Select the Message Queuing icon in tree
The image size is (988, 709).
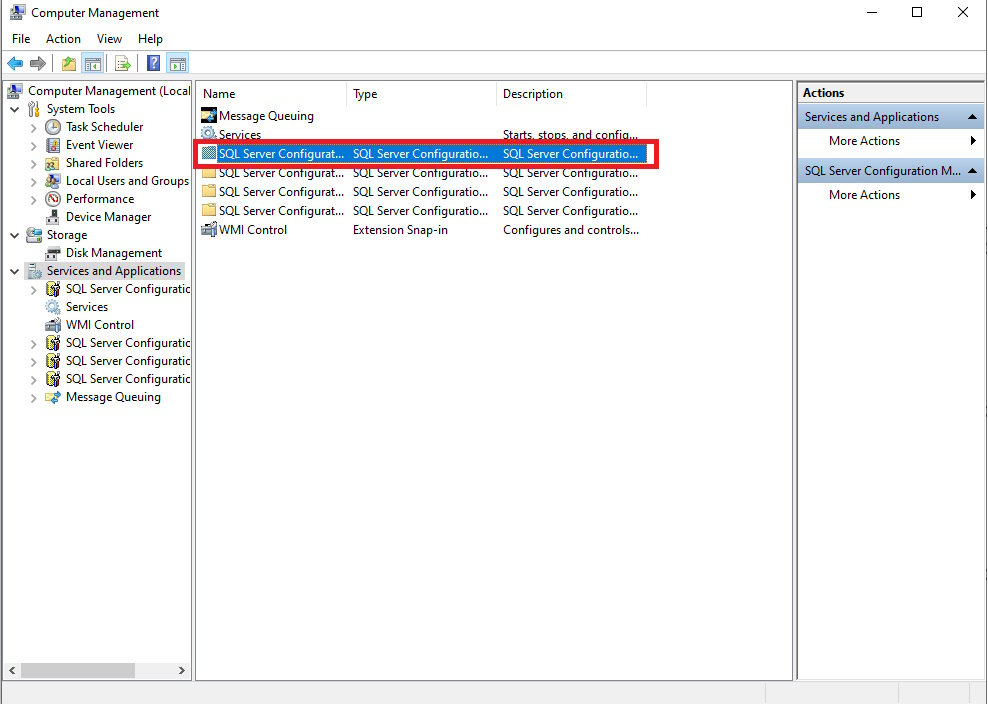tap(53, 397)
